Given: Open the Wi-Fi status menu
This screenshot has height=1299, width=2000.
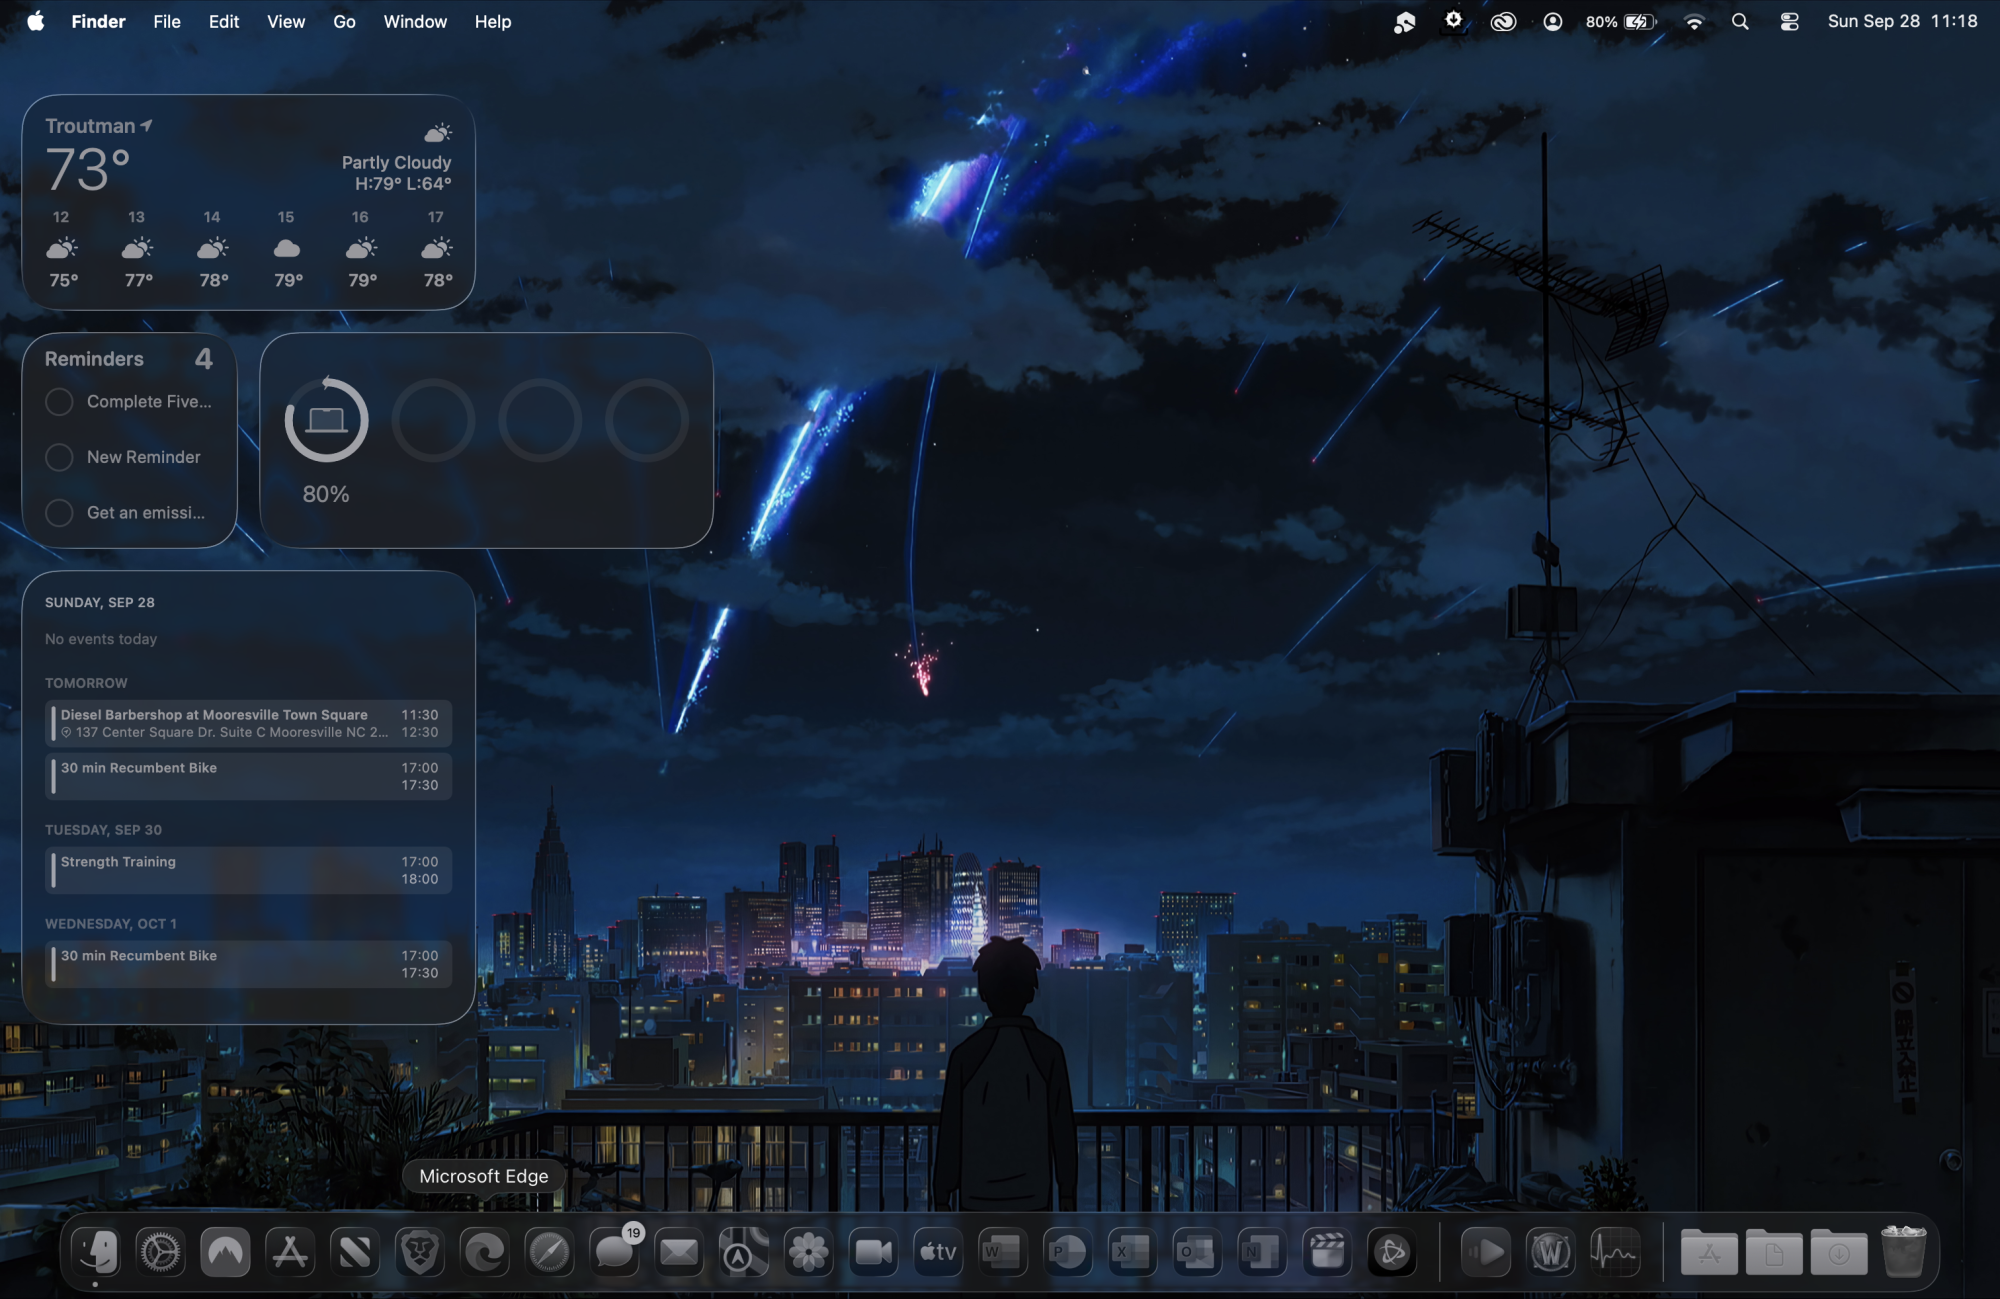Looking at the screenshot, I should [1694, 22].
